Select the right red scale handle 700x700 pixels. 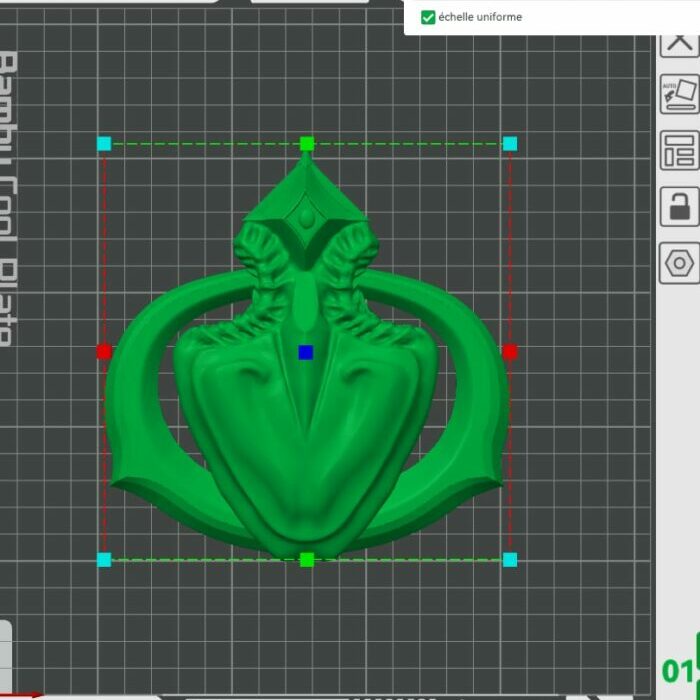point(510,352)
